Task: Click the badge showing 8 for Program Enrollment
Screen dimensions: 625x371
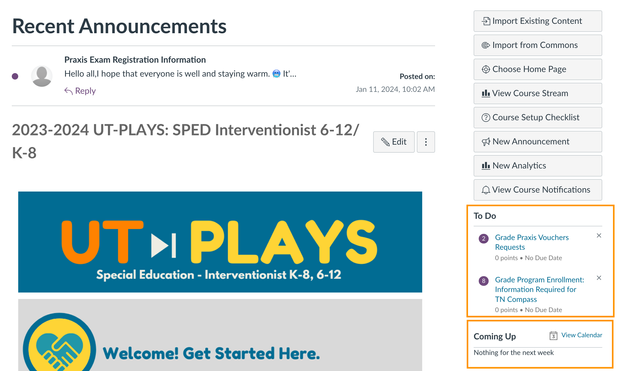Action: click(x=483, y=281)
